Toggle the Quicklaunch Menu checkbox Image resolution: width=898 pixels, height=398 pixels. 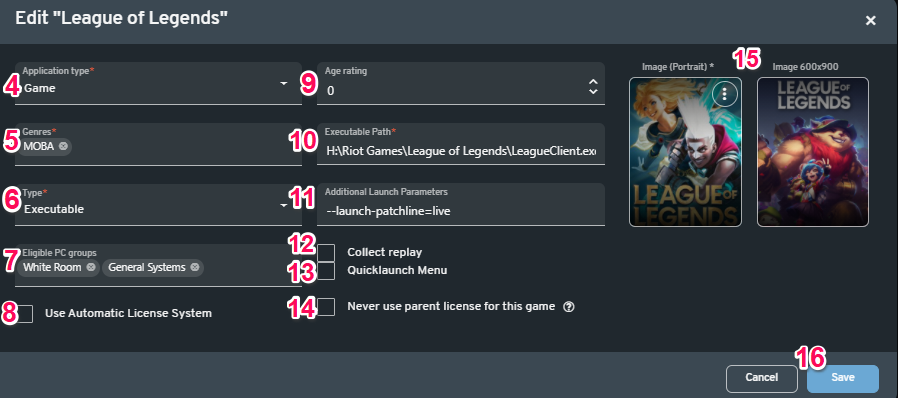[326, 271]
